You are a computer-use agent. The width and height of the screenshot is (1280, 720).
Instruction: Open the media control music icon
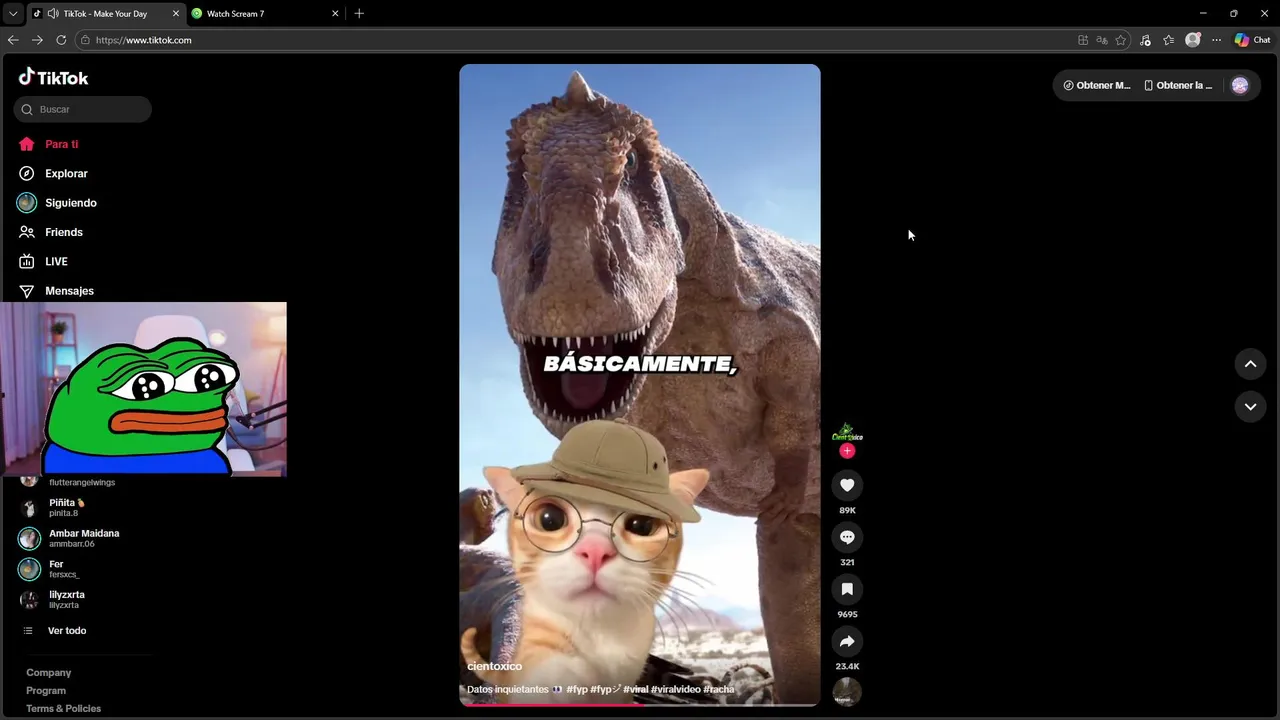click(x=1145, y=40)
